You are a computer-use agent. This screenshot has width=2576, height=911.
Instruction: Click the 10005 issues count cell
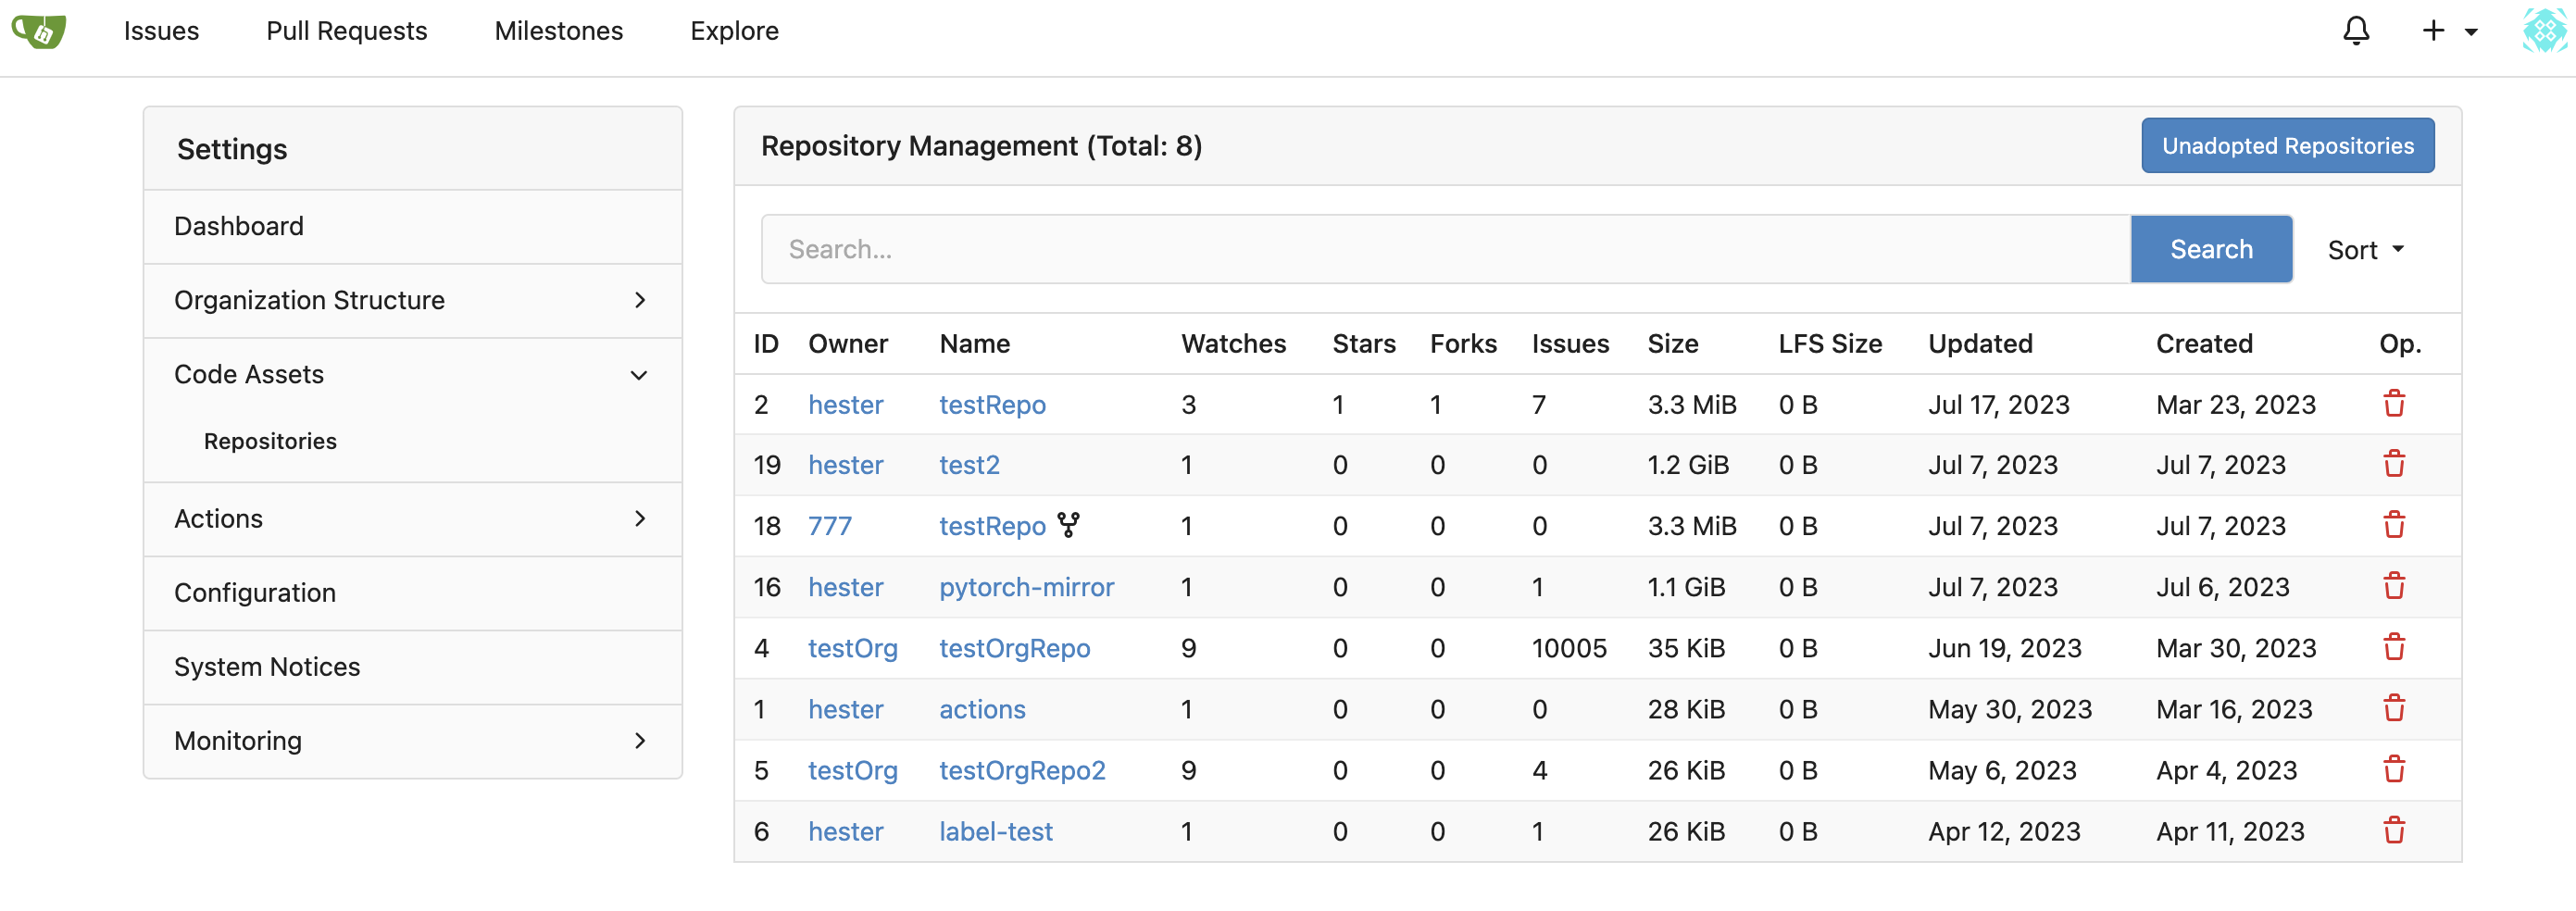[x=1569, y=648]
